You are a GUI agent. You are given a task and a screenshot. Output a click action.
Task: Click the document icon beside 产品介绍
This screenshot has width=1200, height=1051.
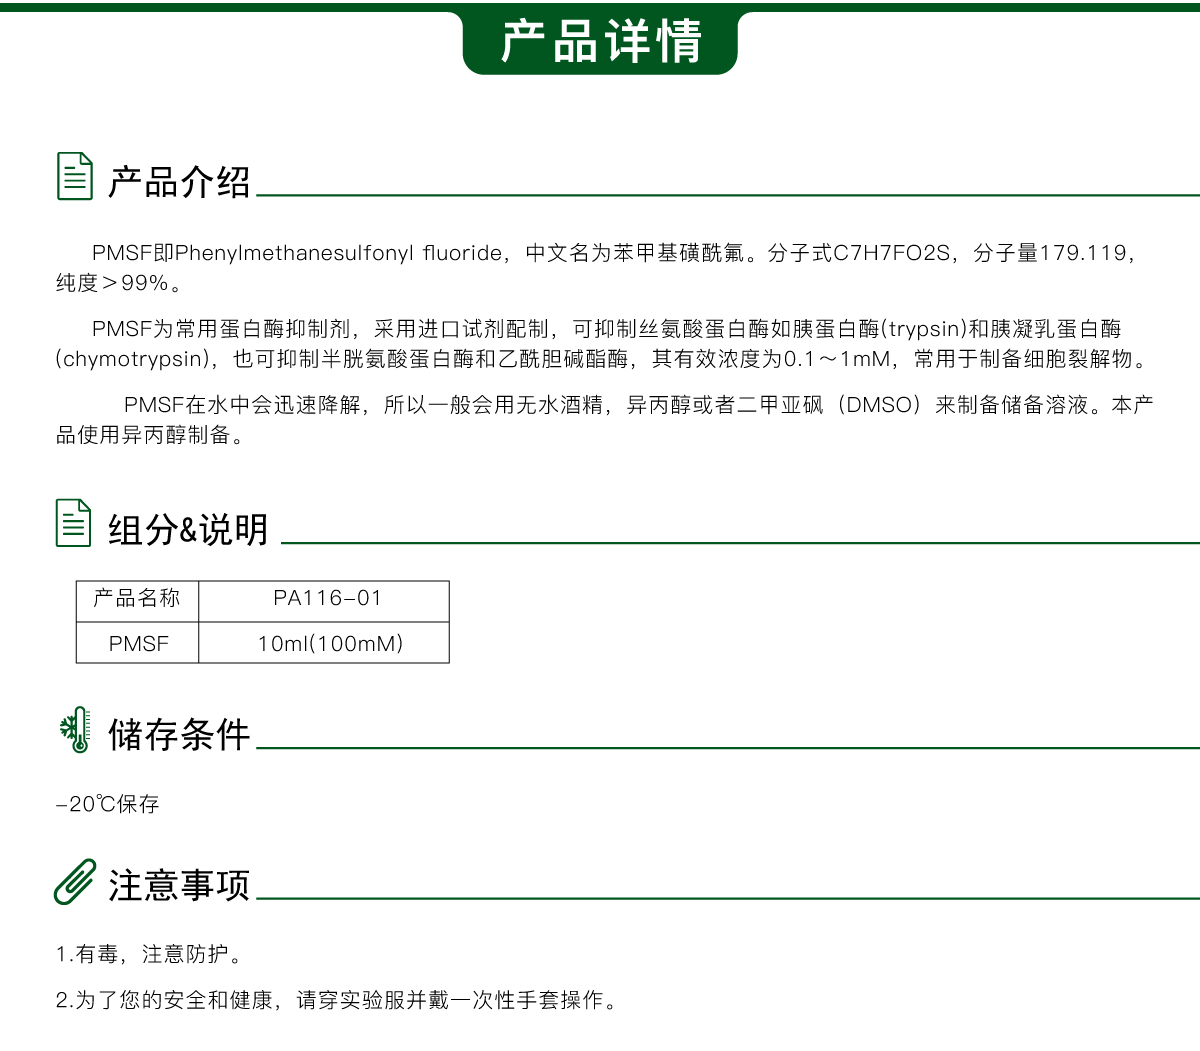74,177
